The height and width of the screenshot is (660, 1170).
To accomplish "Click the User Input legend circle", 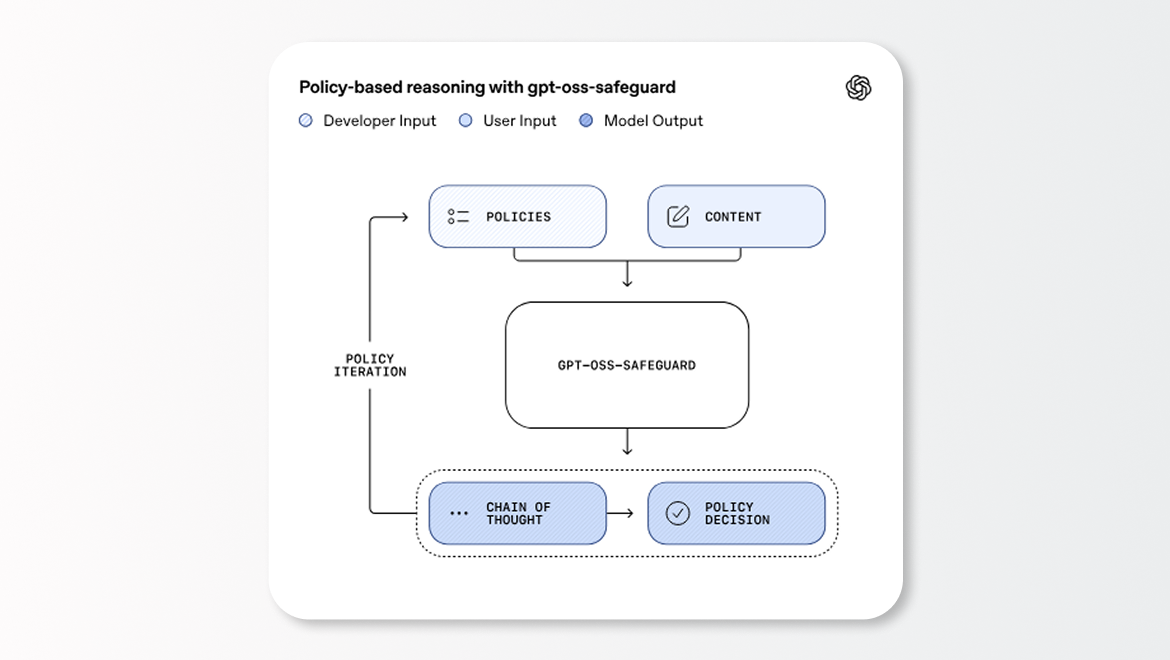I will (x=465, y=121).
